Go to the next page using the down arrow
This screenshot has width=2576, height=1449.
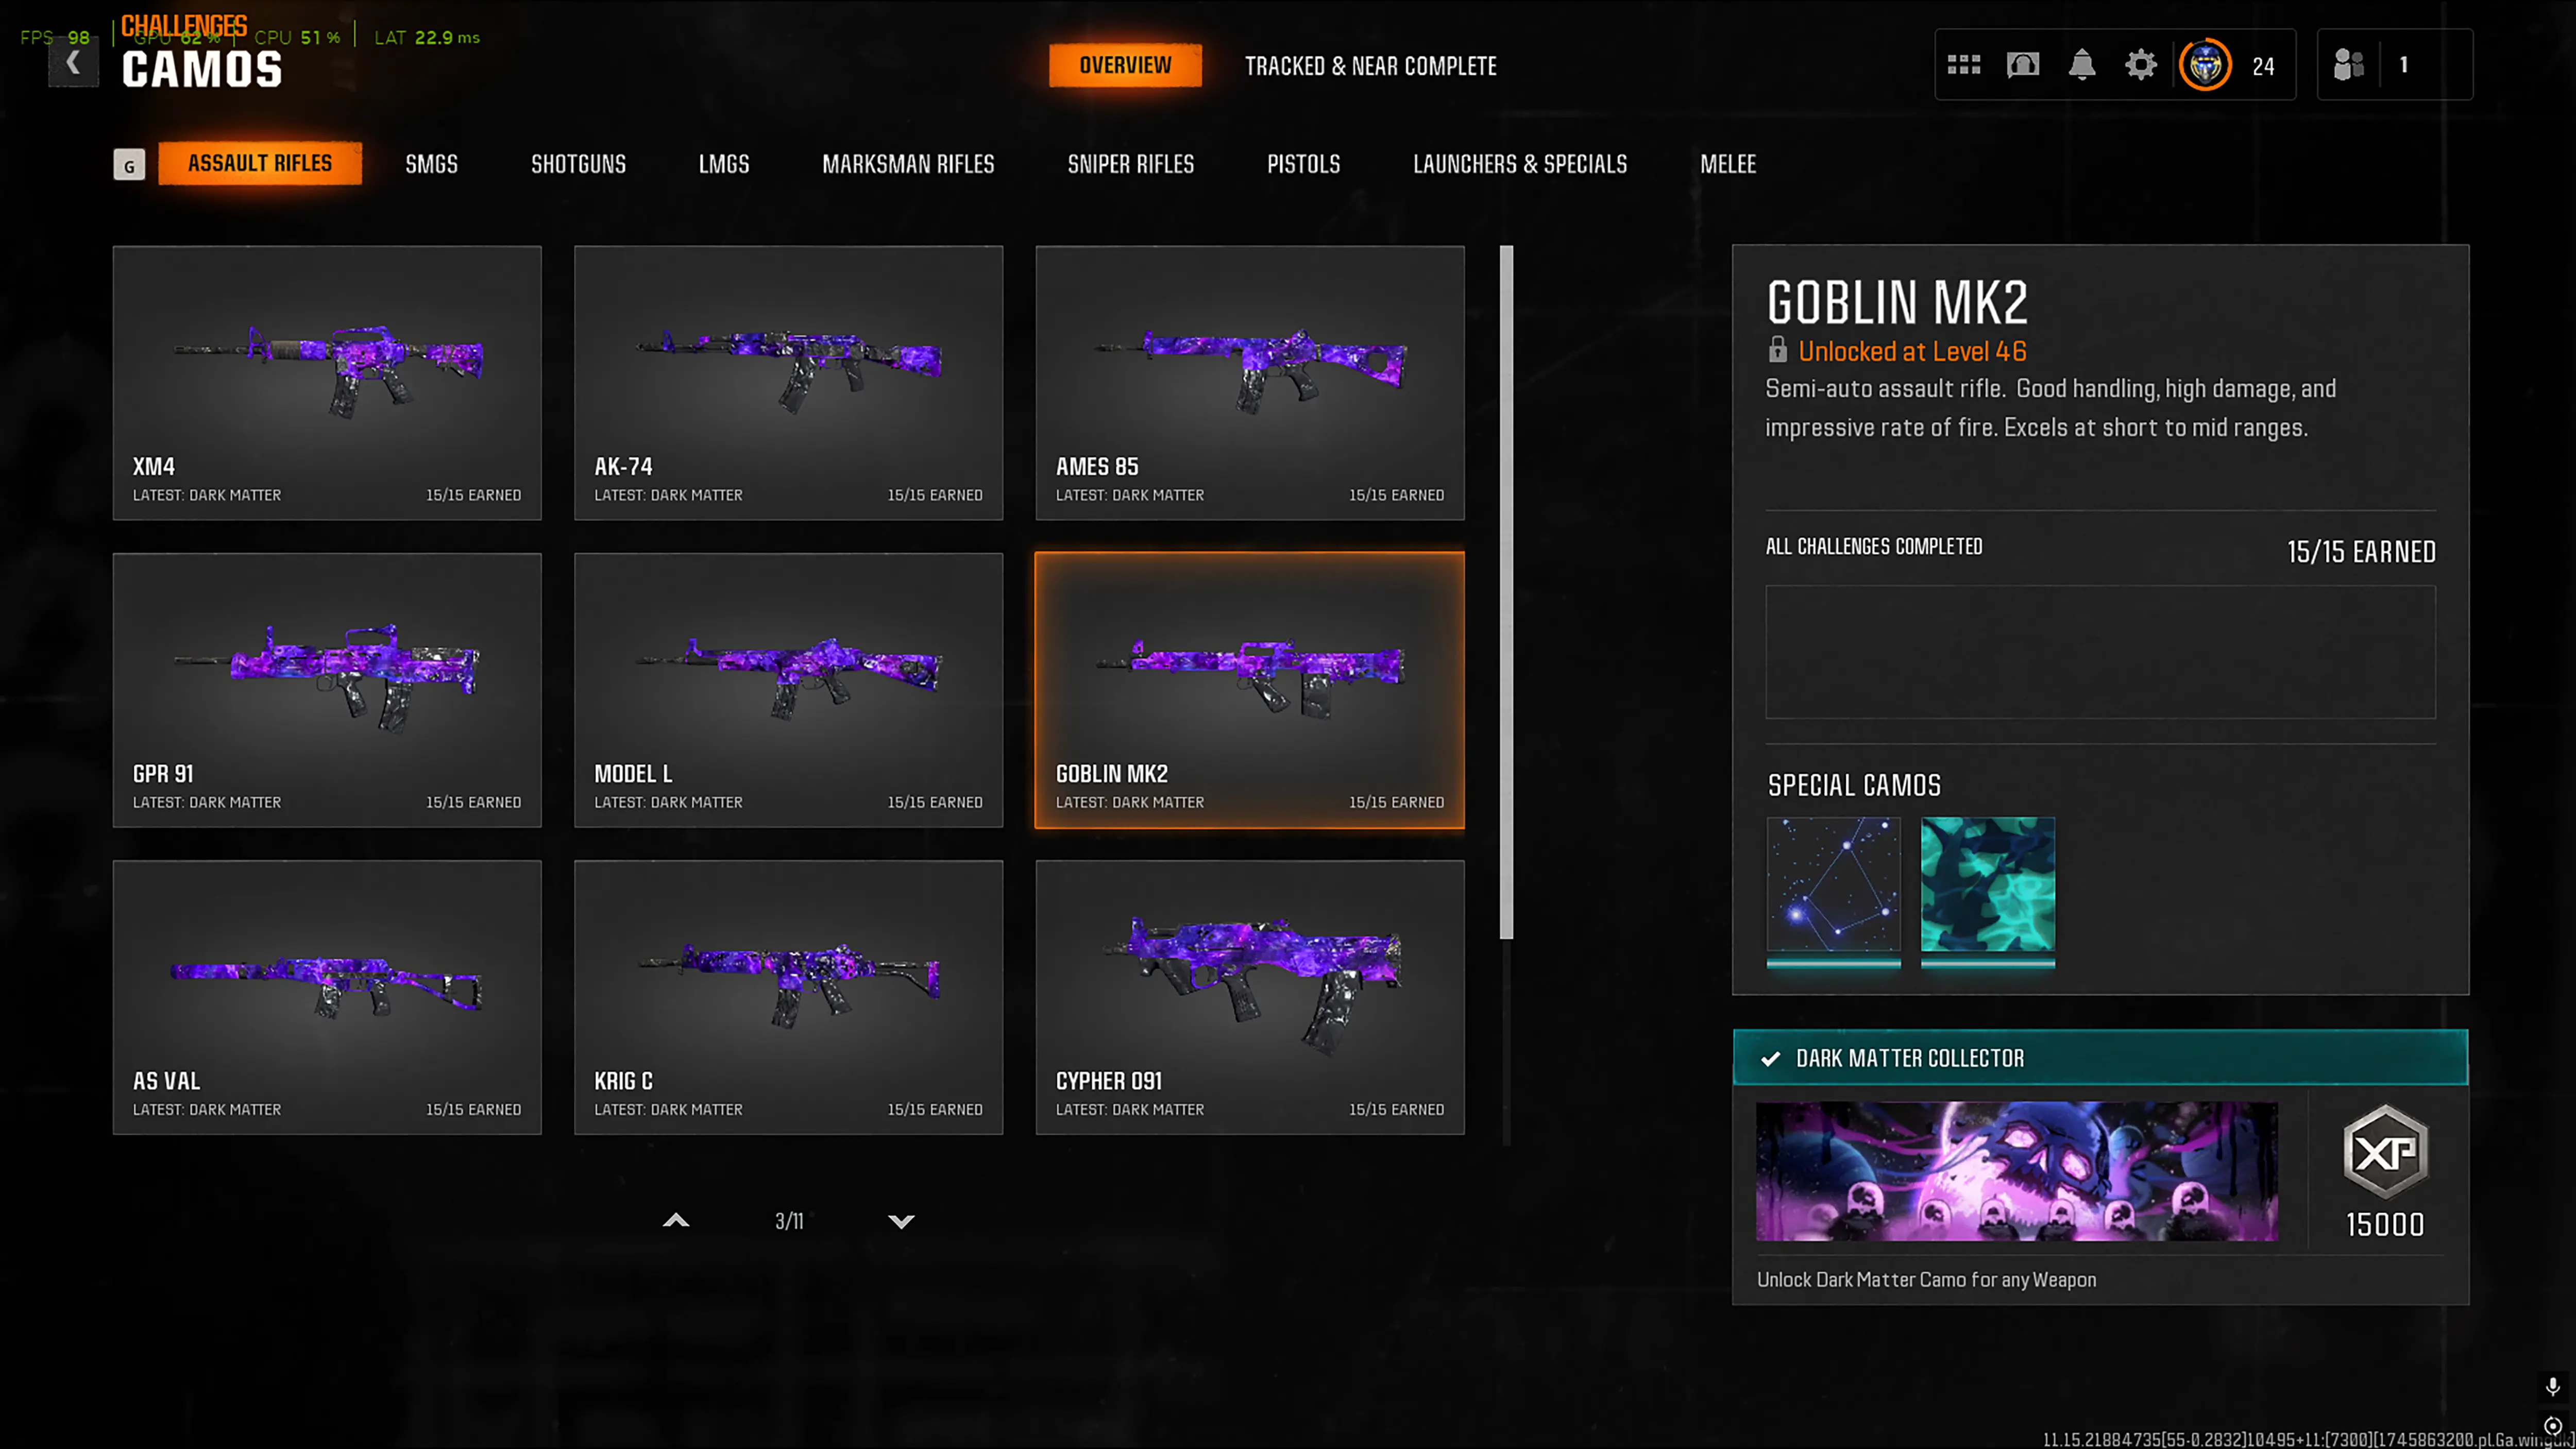[x=901, y=1221]
